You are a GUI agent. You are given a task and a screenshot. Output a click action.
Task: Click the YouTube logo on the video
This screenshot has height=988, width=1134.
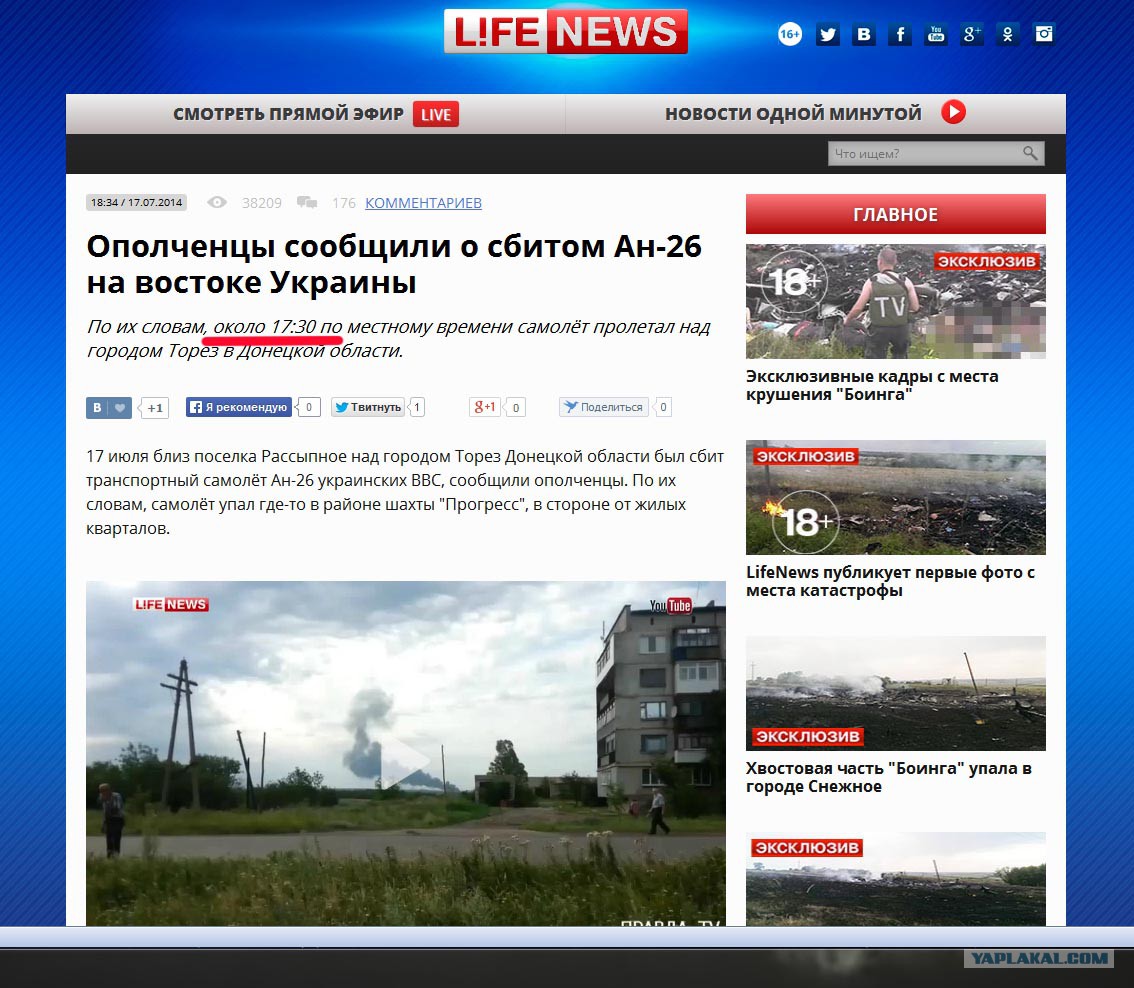pyautogui.click(x=670, y=605)
